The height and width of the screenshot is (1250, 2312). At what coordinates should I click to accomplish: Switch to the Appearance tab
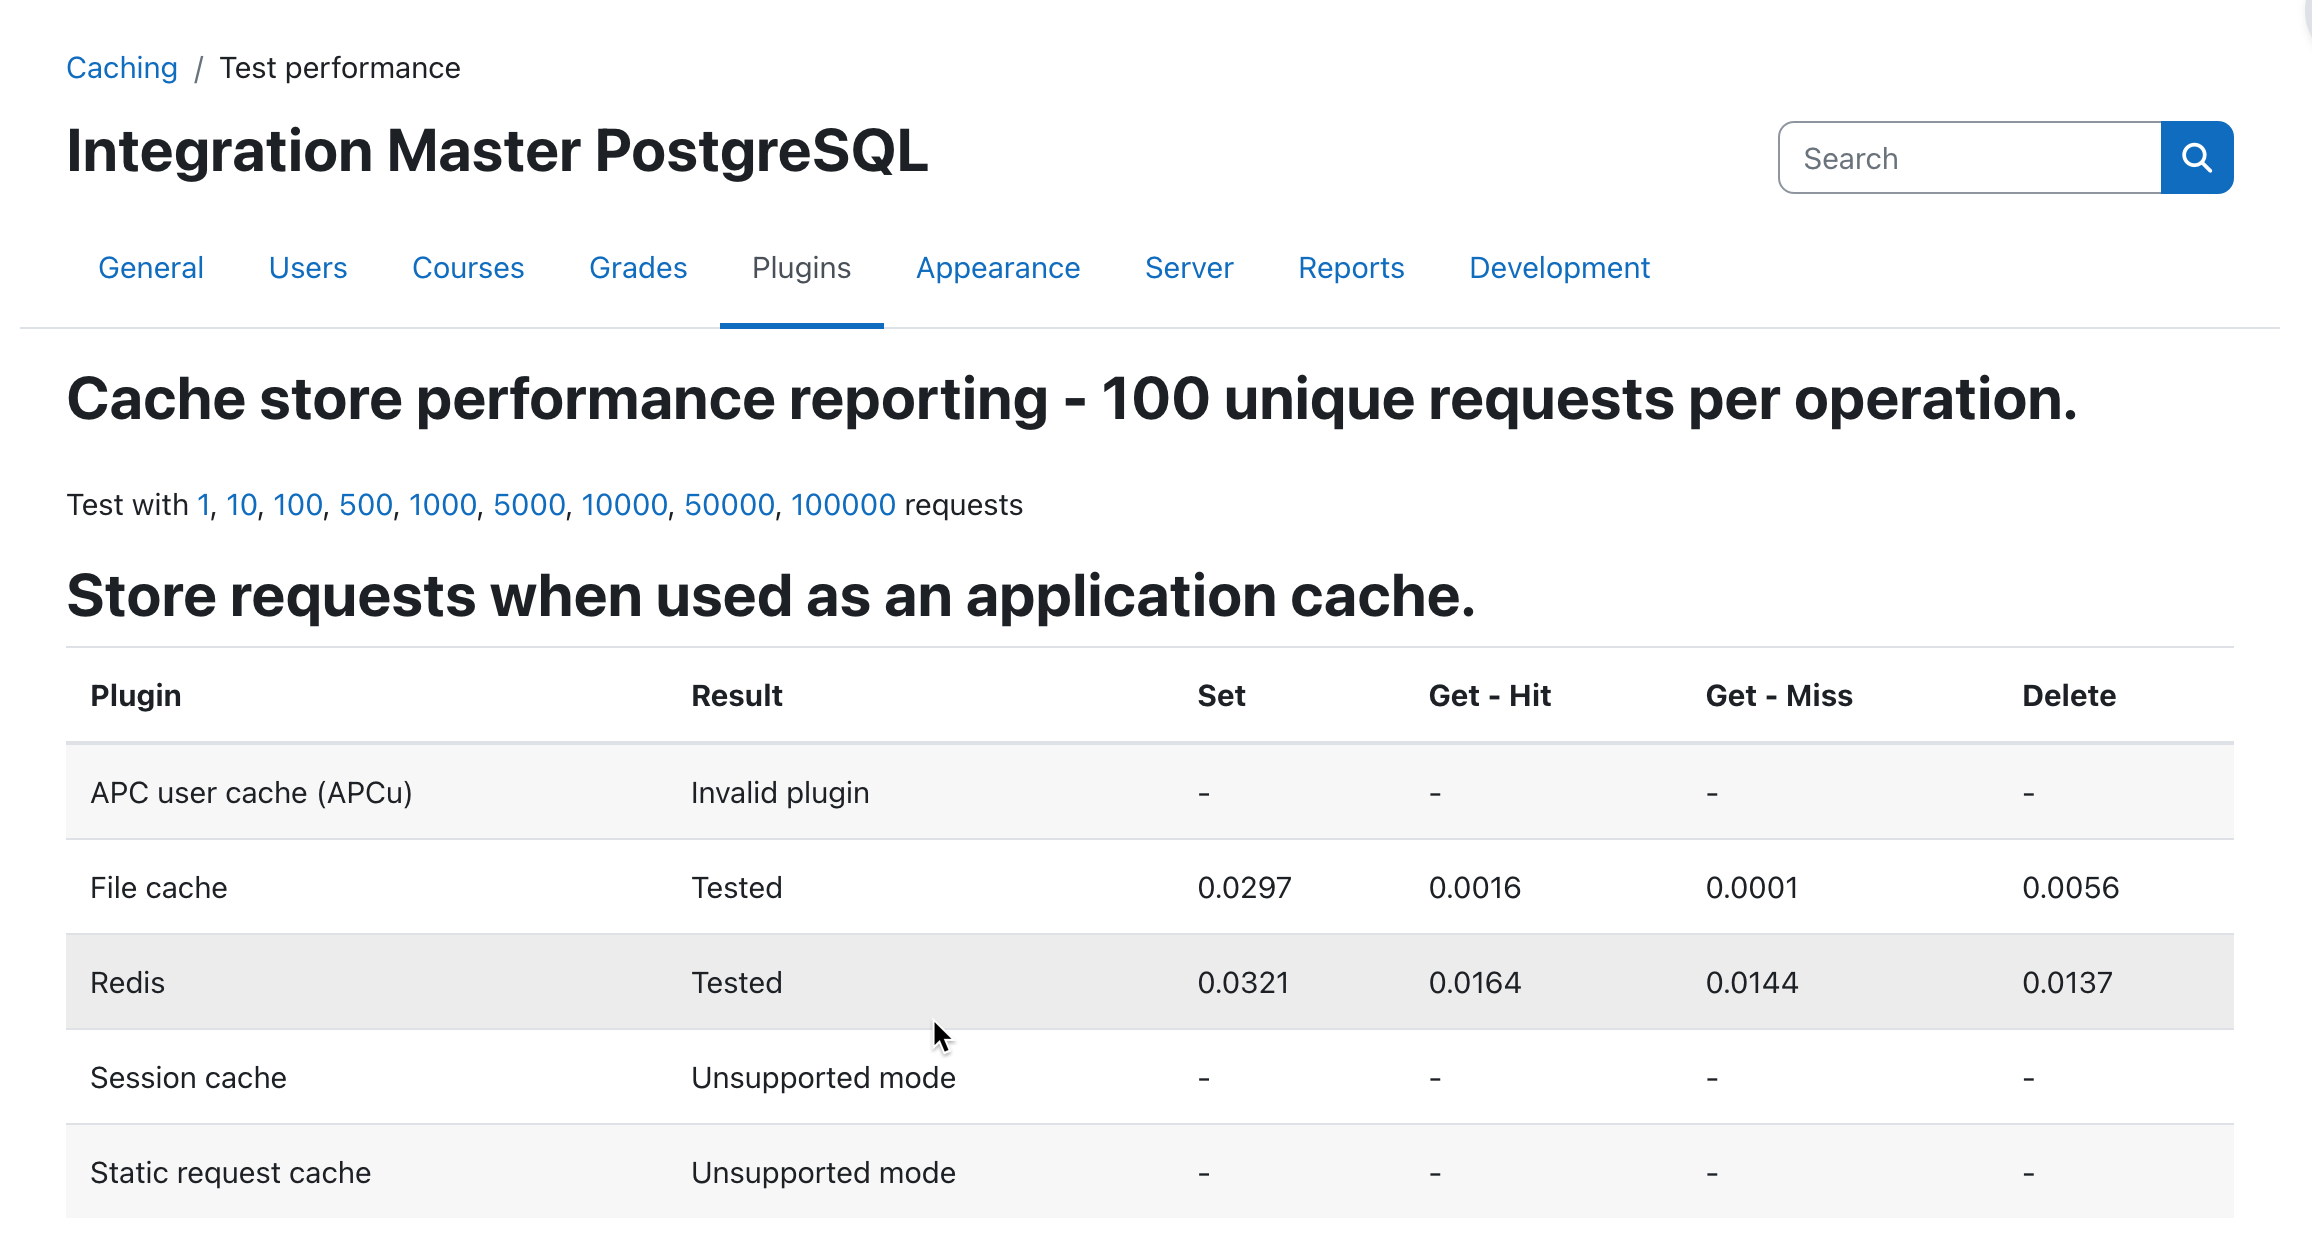[x=998, y=268]
